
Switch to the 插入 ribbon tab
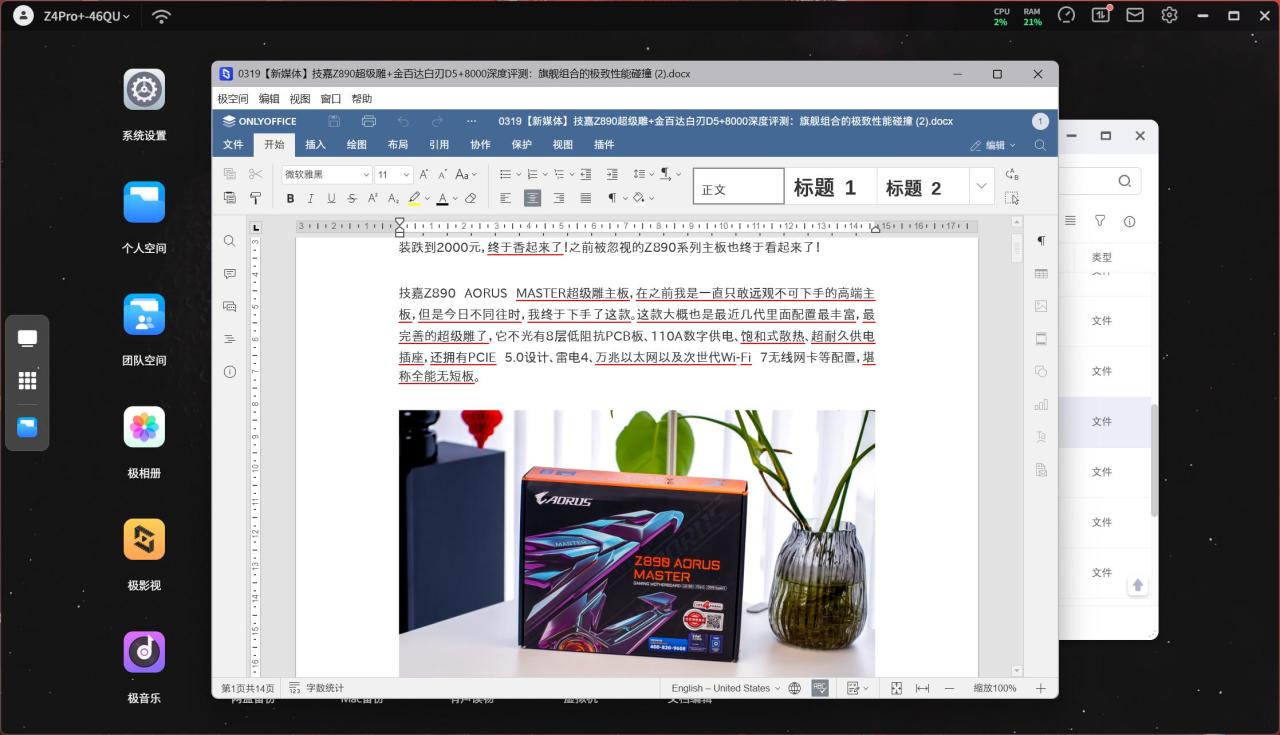[315, 144]
